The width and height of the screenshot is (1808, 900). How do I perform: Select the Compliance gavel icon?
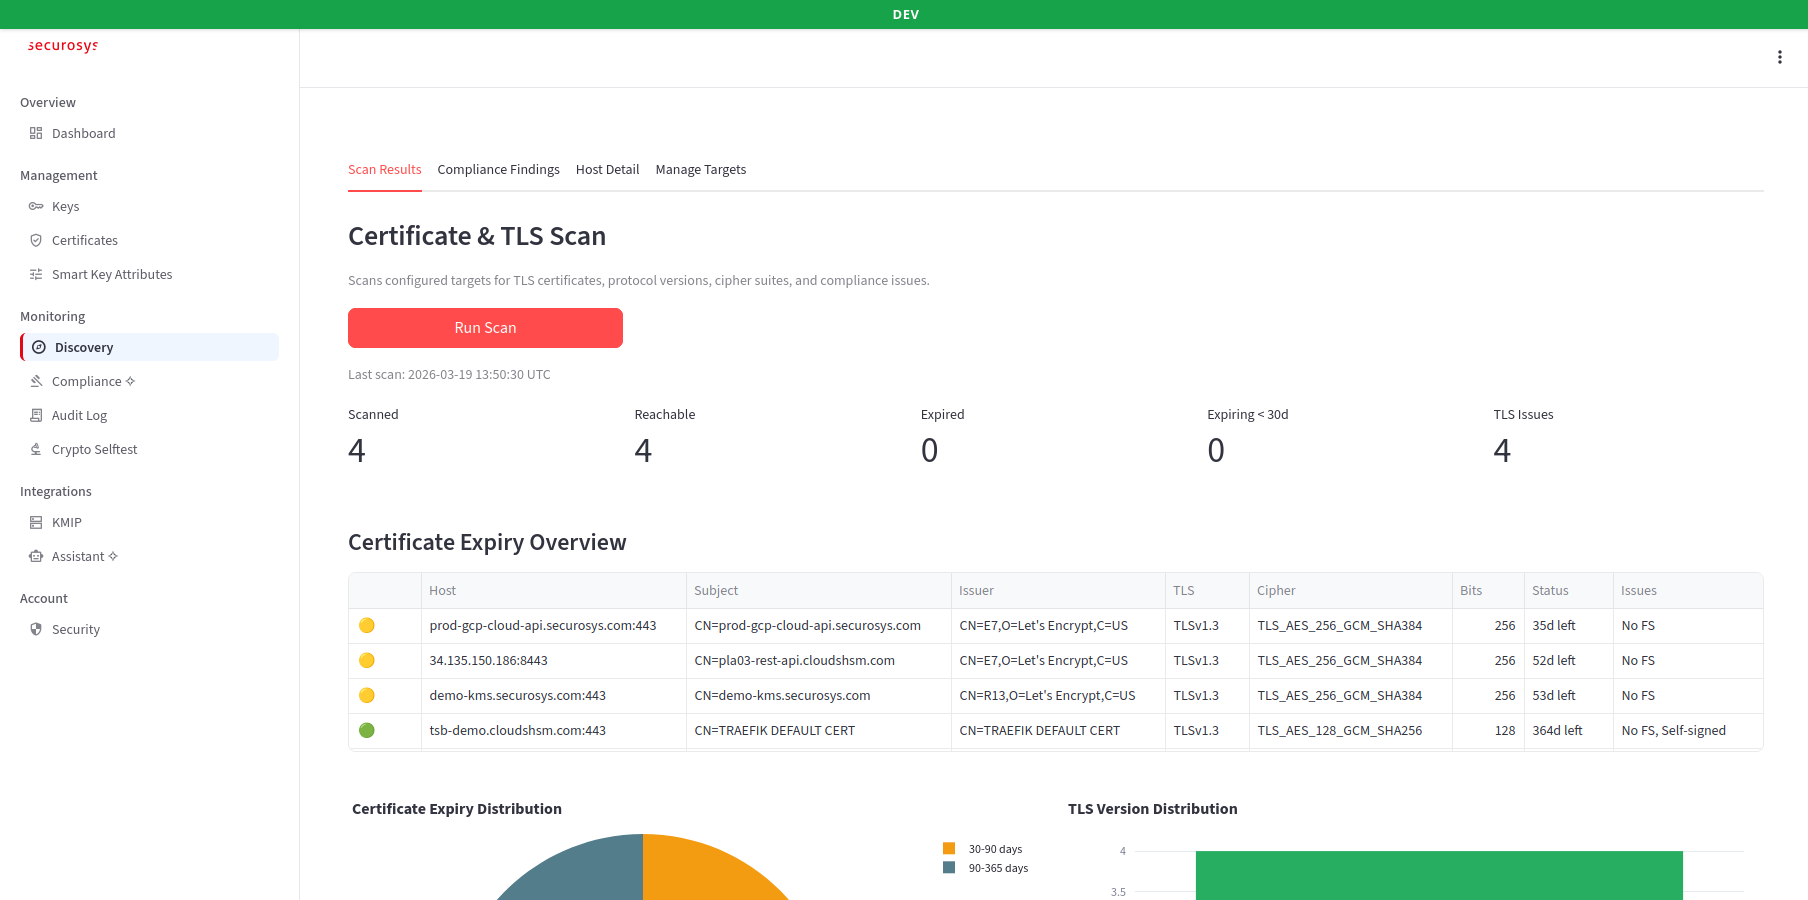pos(36,381)
